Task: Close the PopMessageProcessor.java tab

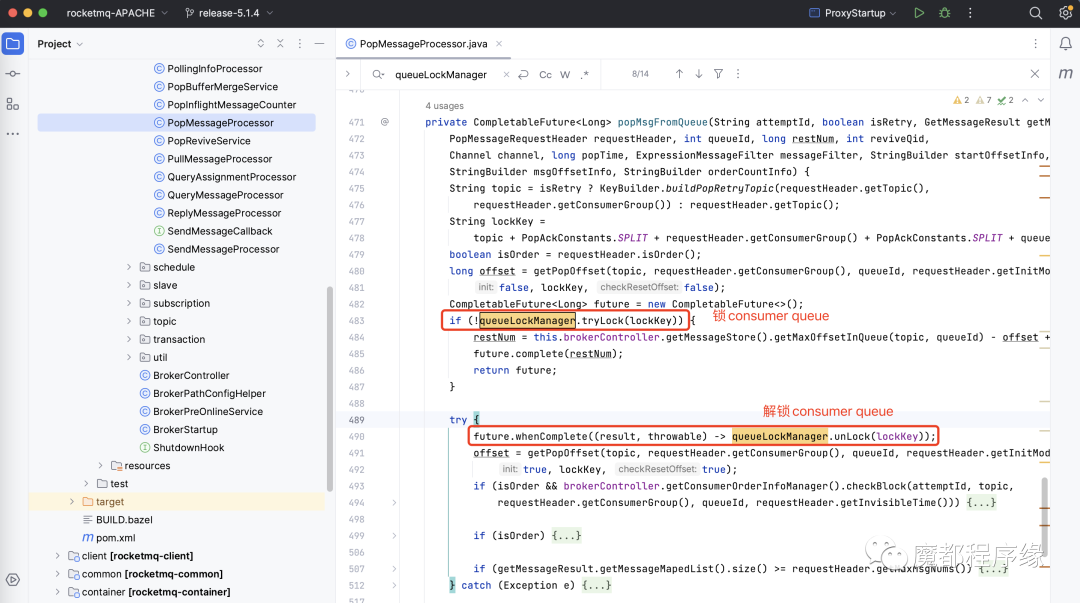Action: coord(499,43)
